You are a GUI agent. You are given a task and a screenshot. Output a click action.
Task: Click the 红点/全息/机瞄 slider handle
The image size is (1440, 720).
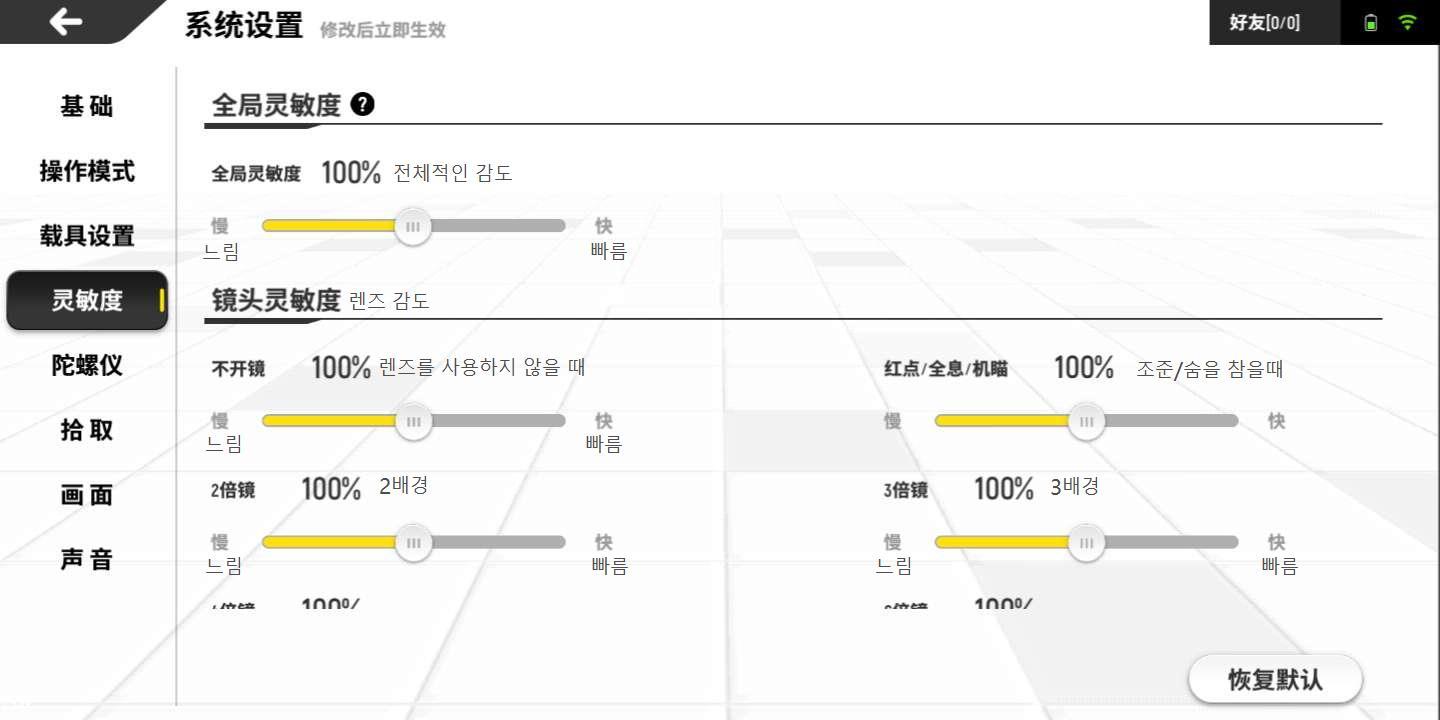point(1085,422)
